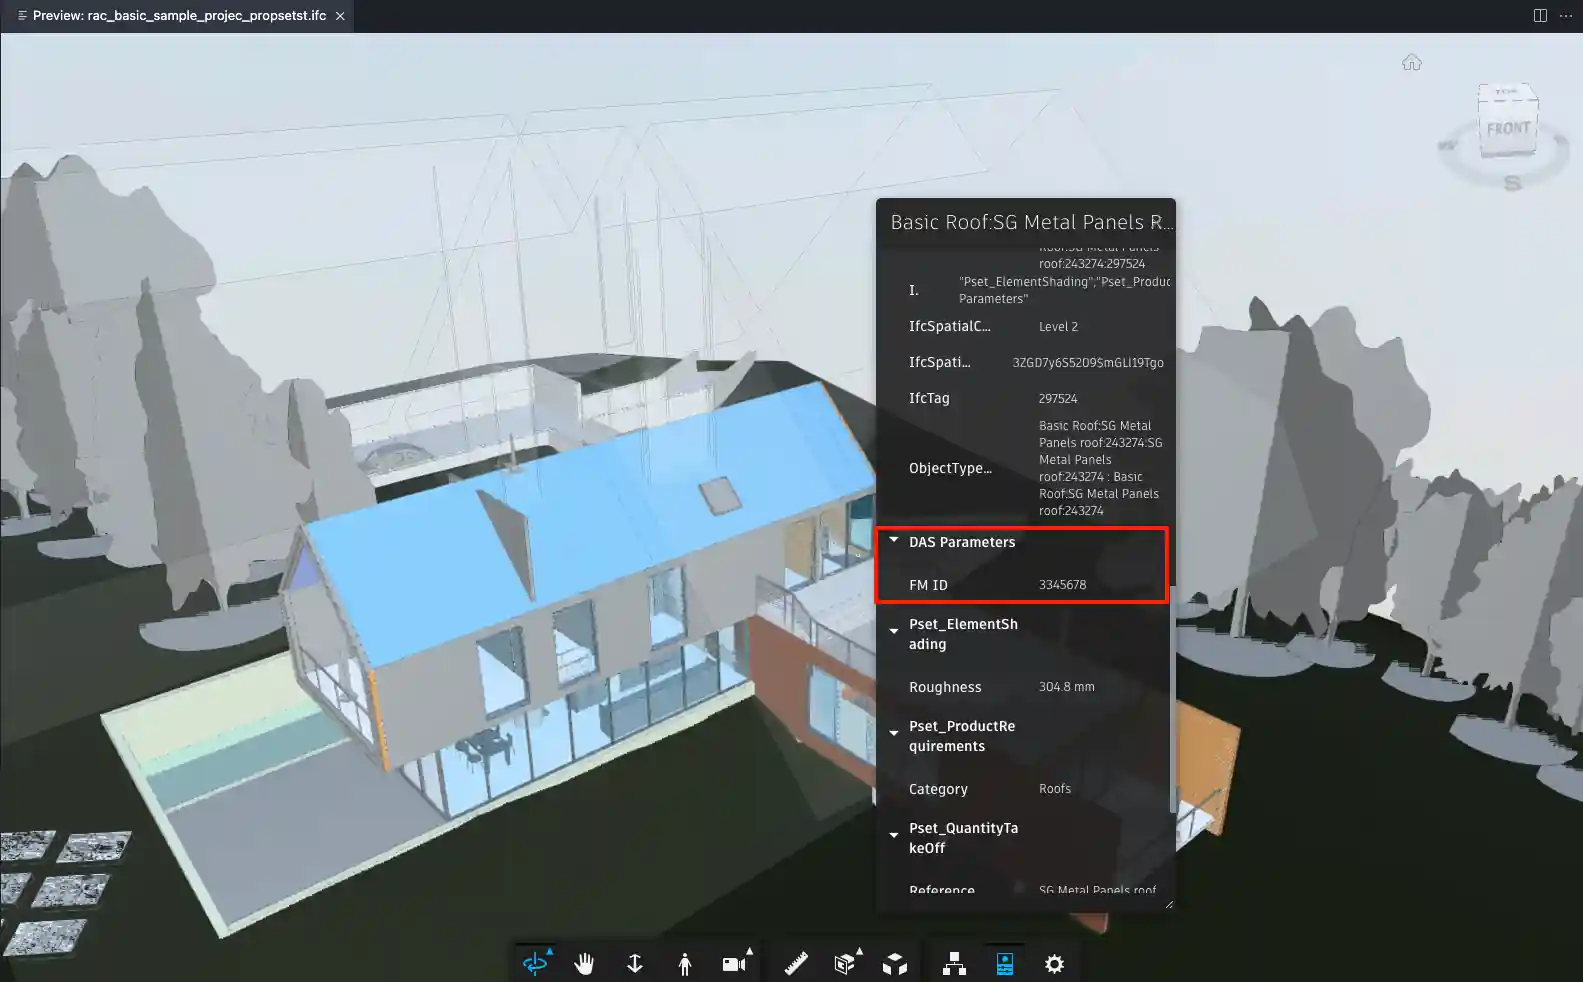Click the Explode model tool
The image size is (1583, 982).
(x=895, y=963)
